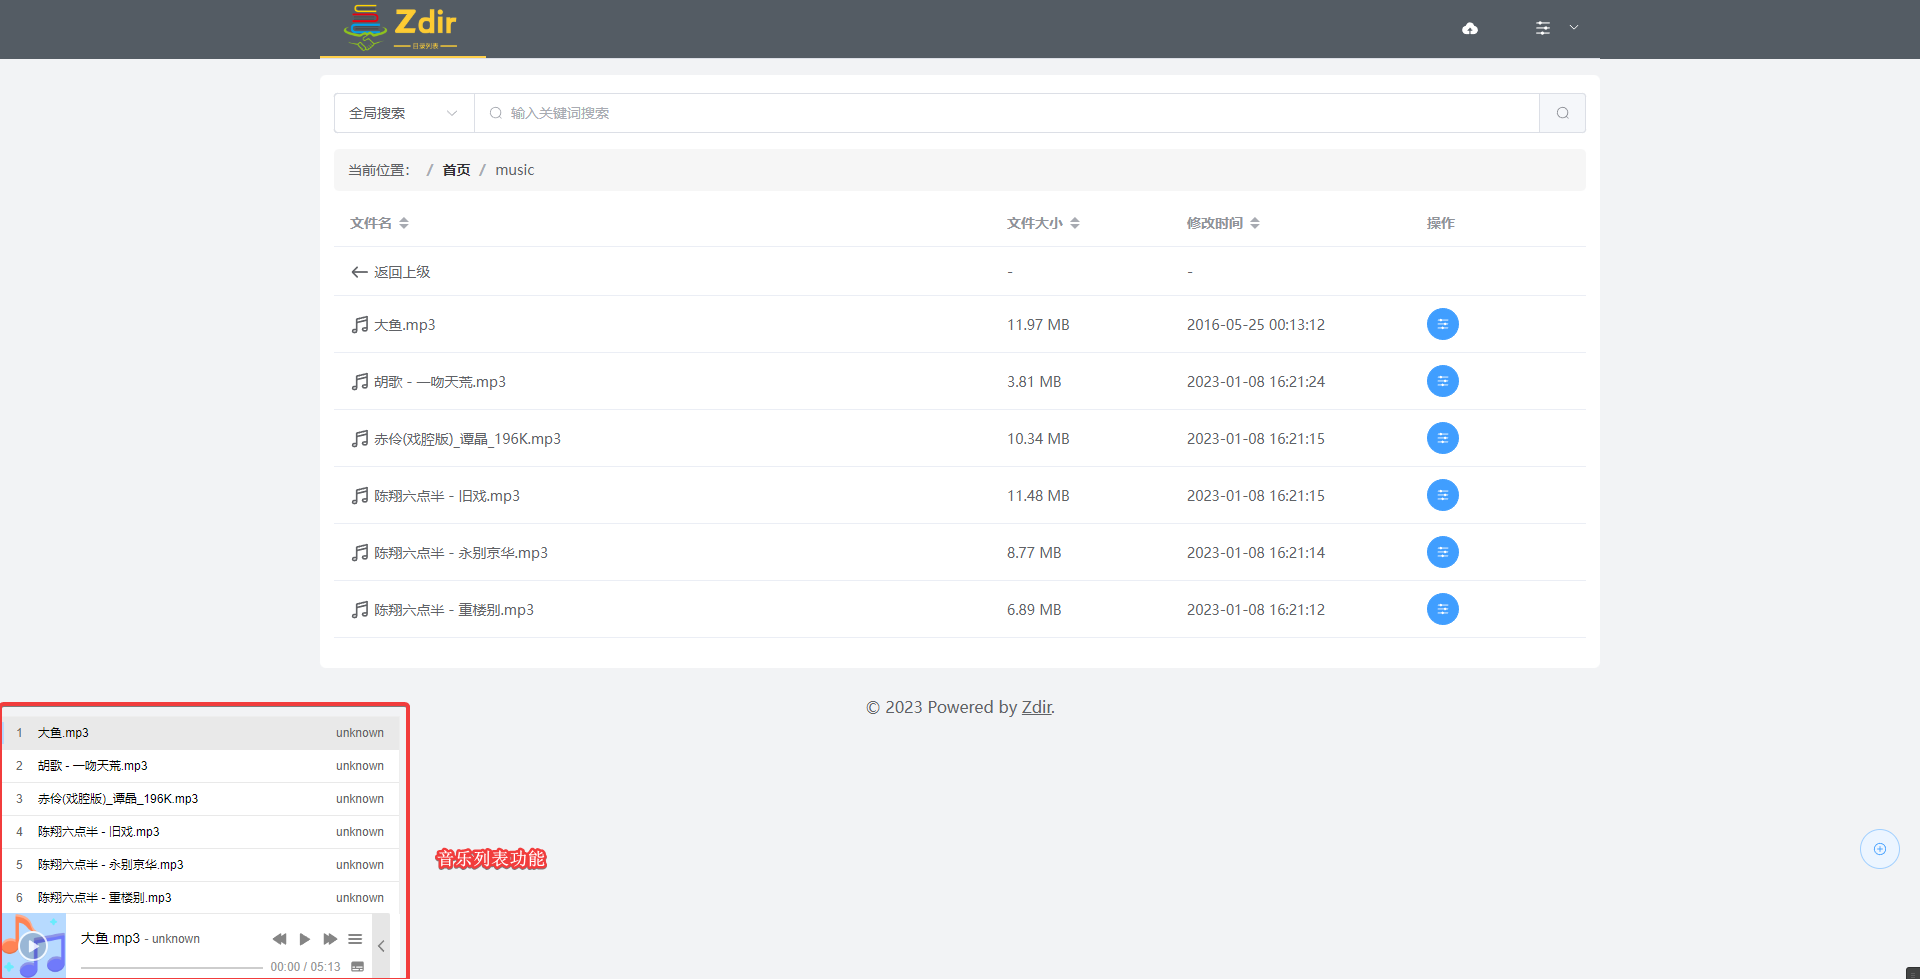Open operations menu for 胡歌 - 一吻天荒.mp3
1920x979 pixels.
(x=1442, y=381)
